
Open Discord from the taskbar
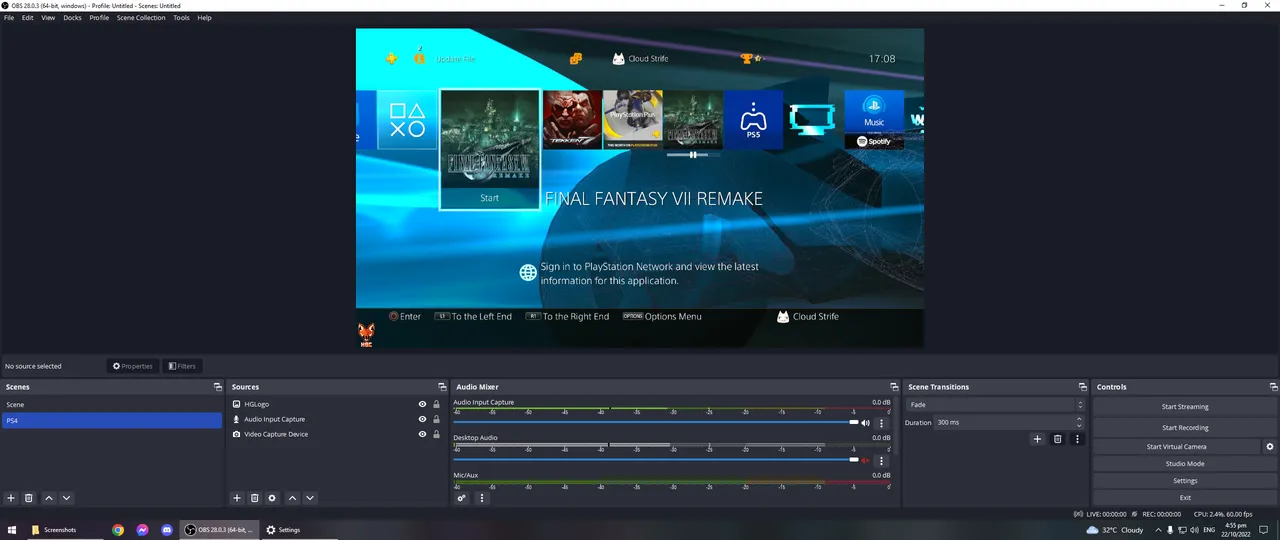(167, 530)
